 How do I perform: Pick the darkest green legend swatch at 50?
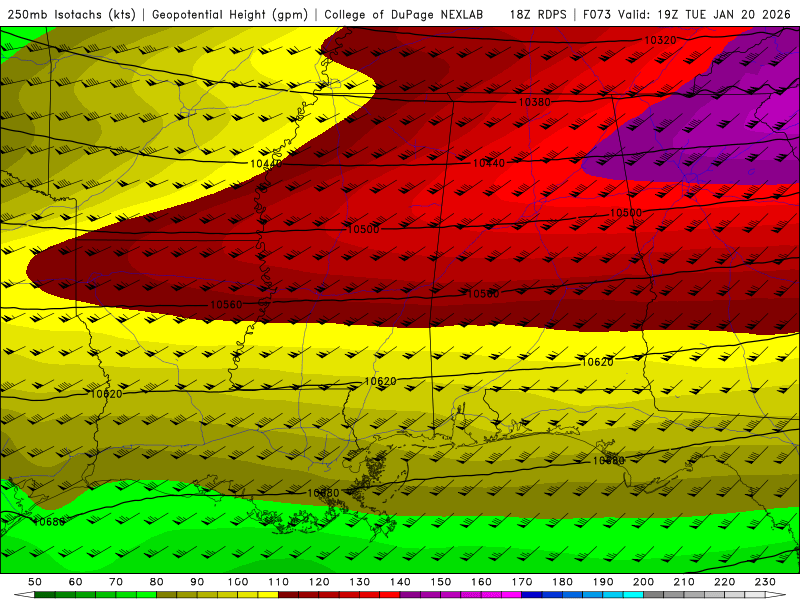tap(44, 595)
